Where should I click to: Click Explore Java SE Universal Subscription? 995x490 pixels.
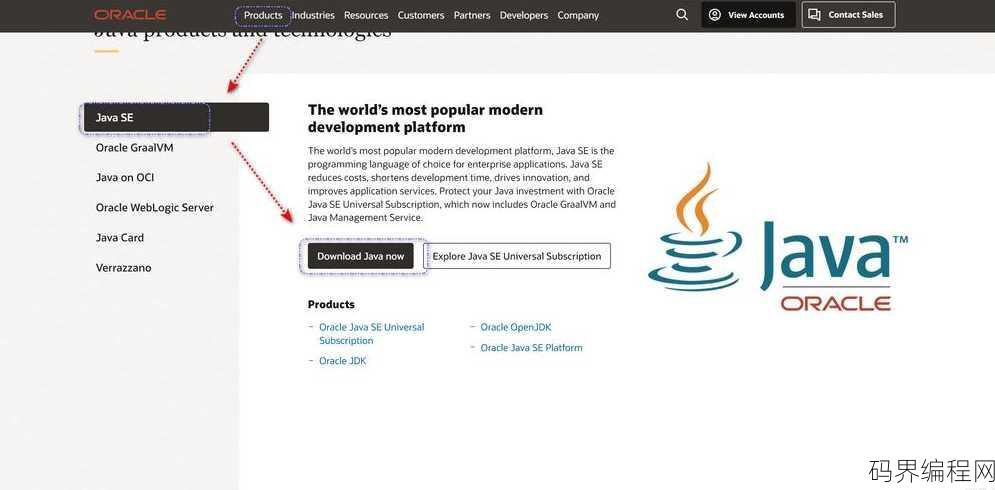click(x=517, y=256)
